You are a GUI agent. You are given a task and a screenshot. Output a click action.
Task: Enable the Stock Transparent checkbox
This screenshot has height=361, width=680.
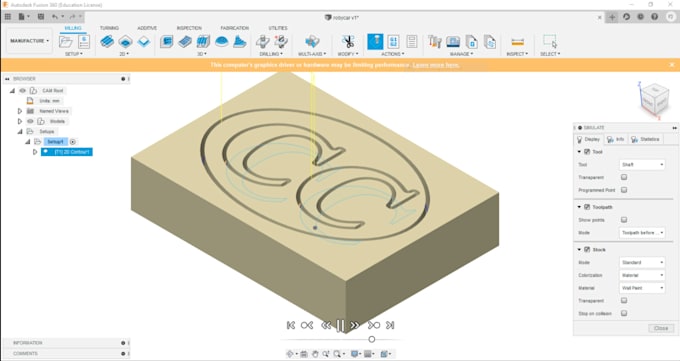pyautogui.click(x=624, y=300)
